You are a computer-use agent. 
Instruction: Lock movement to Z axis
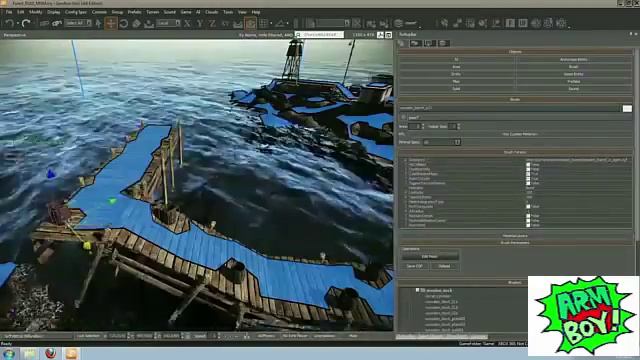(x=212, y=23)
